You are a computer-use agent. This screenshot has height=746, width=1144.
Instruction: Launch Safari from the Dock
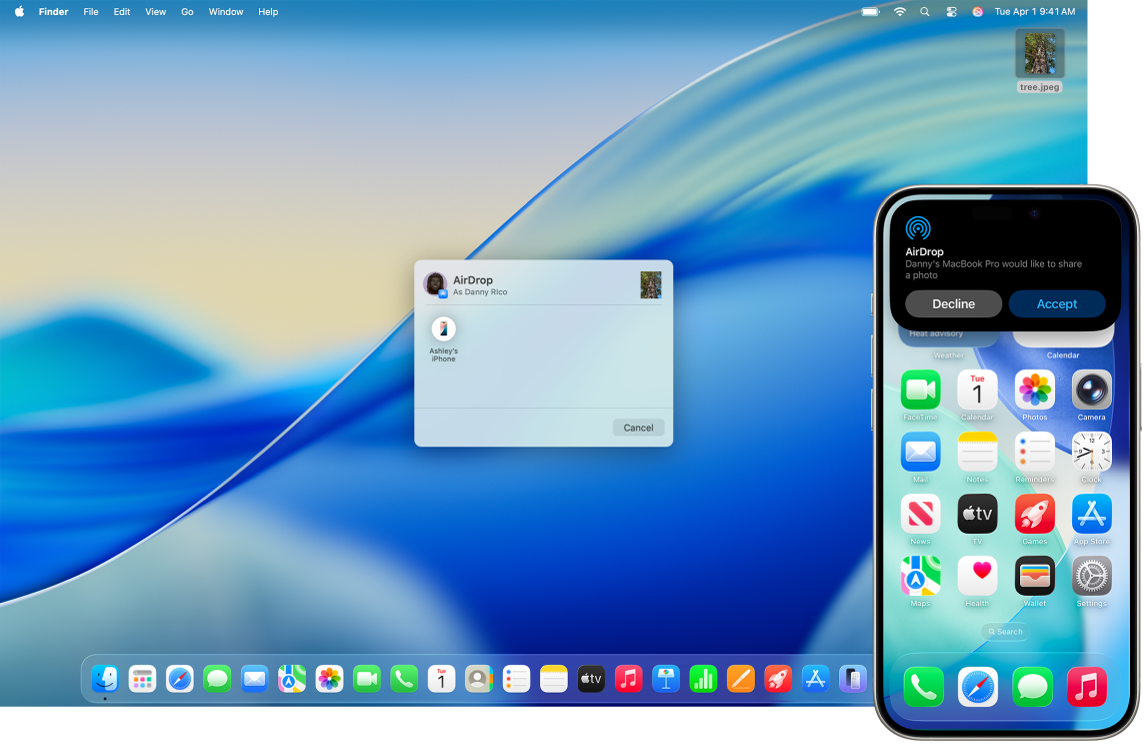pyautogui.click(x=180, y=679)
